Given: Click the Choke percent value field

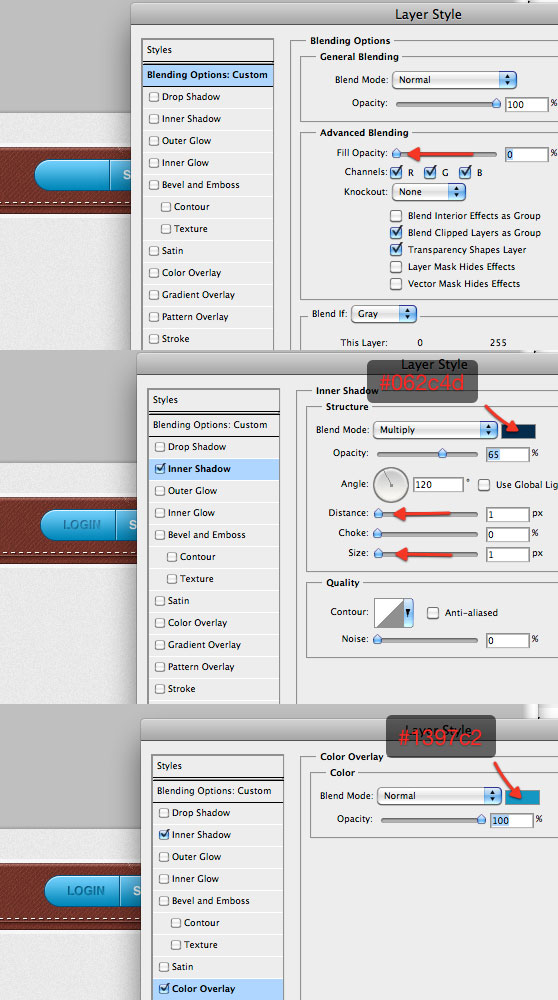Looking at the screenshot, I should pos(508,534).
